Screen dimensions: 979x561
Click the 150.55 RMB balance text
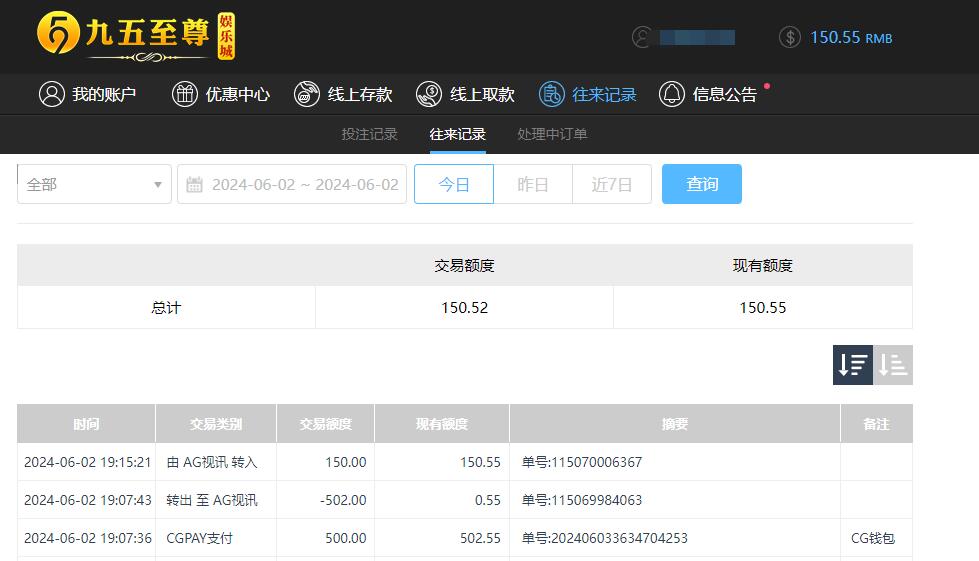coord(850,37)
